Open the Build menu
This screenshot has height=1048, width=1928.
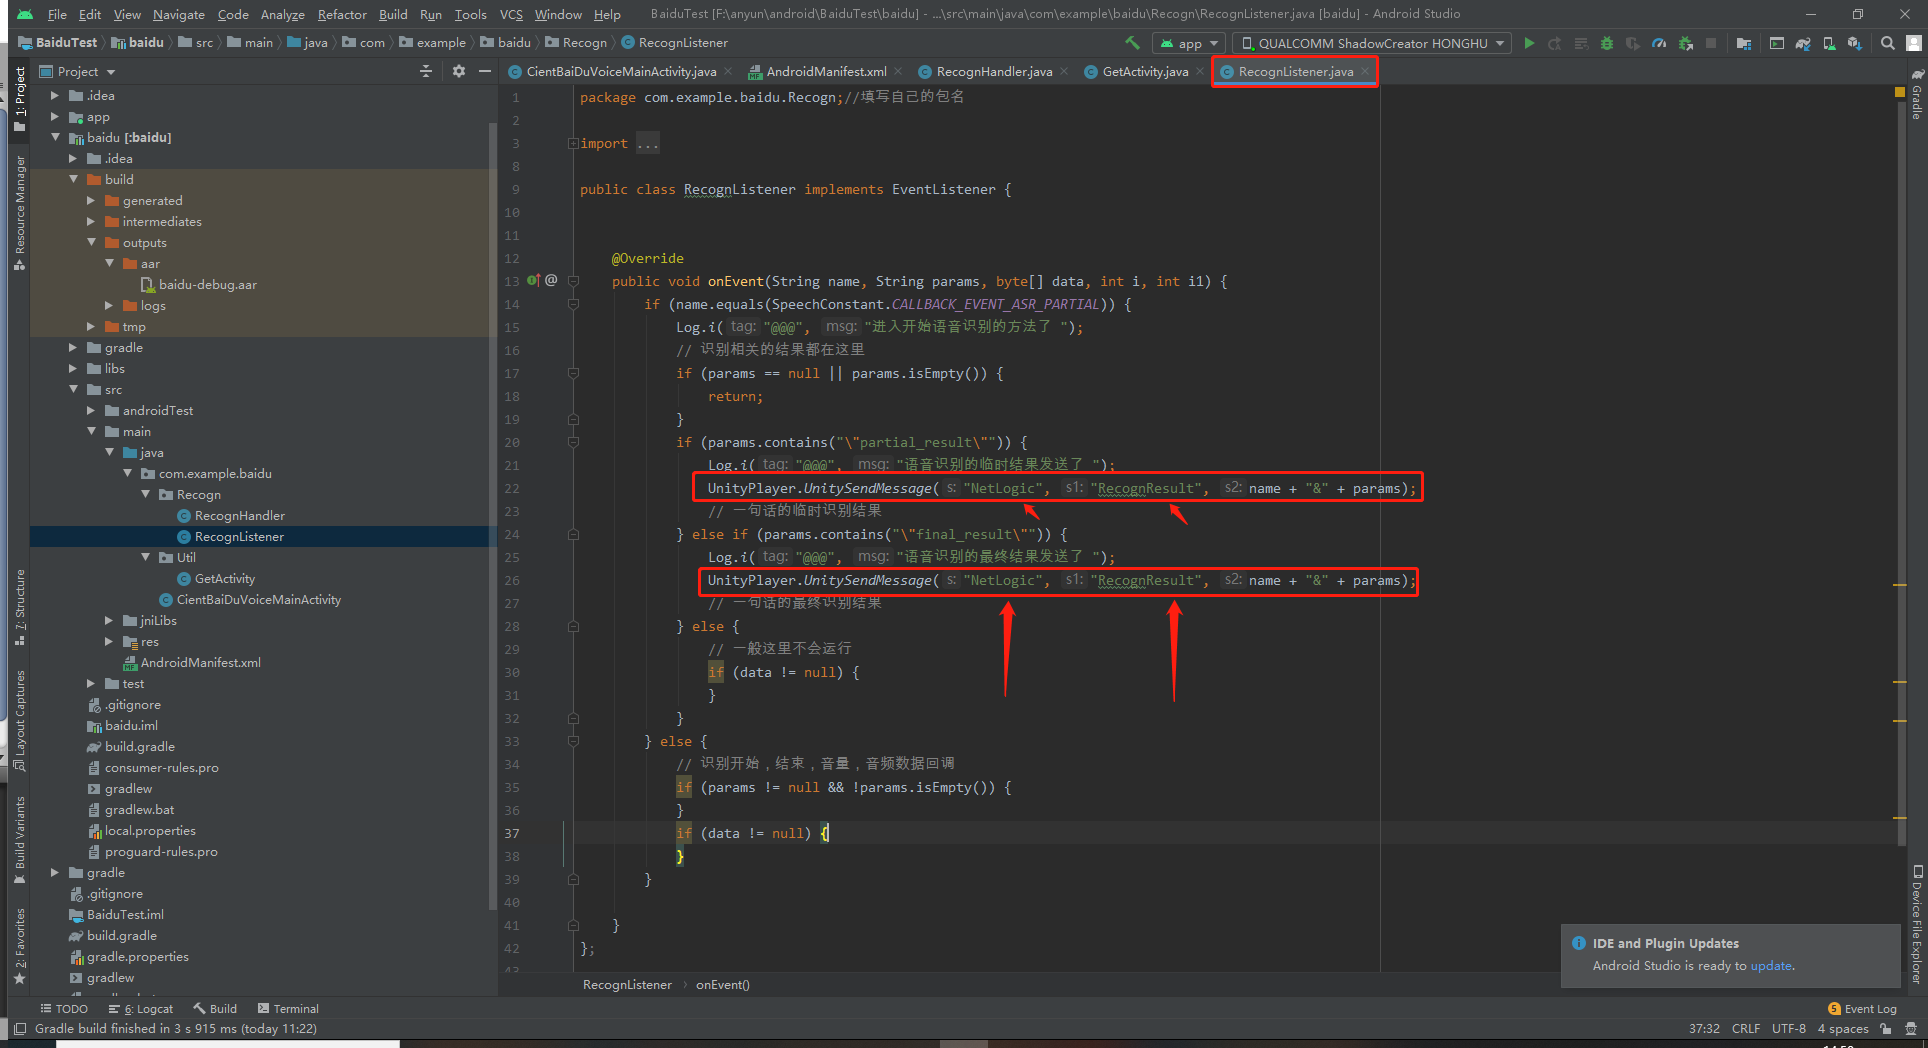point(393,14)
